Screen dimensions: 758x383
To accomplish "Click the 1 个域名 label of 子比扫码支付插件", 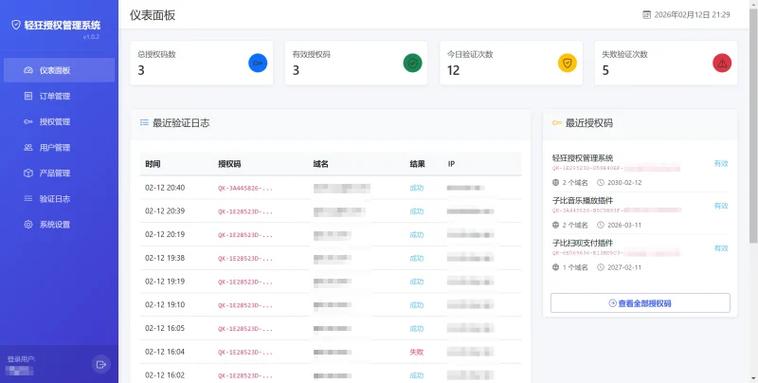I will [x=575, y=267].
